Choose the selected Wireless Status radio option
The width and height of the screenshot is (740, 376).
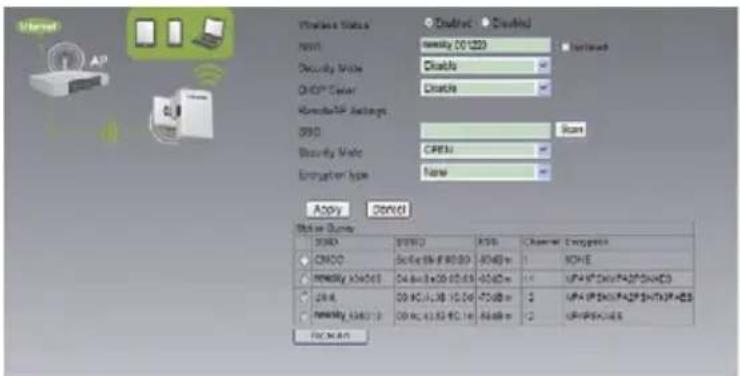coord(429,23)
